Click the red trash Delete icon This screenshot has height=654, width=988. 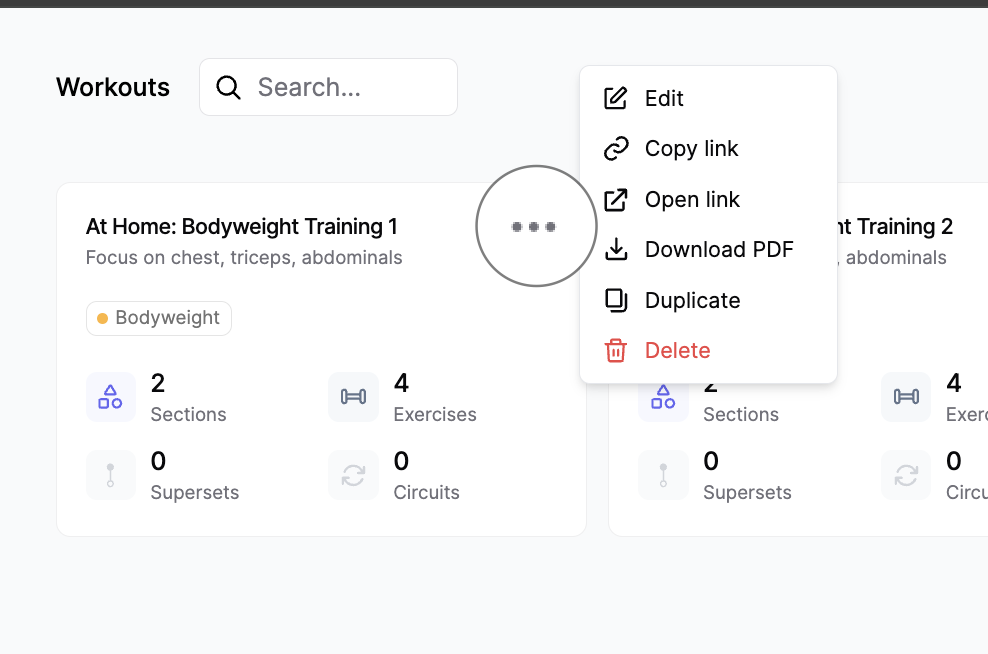click(x=616, y=351)
